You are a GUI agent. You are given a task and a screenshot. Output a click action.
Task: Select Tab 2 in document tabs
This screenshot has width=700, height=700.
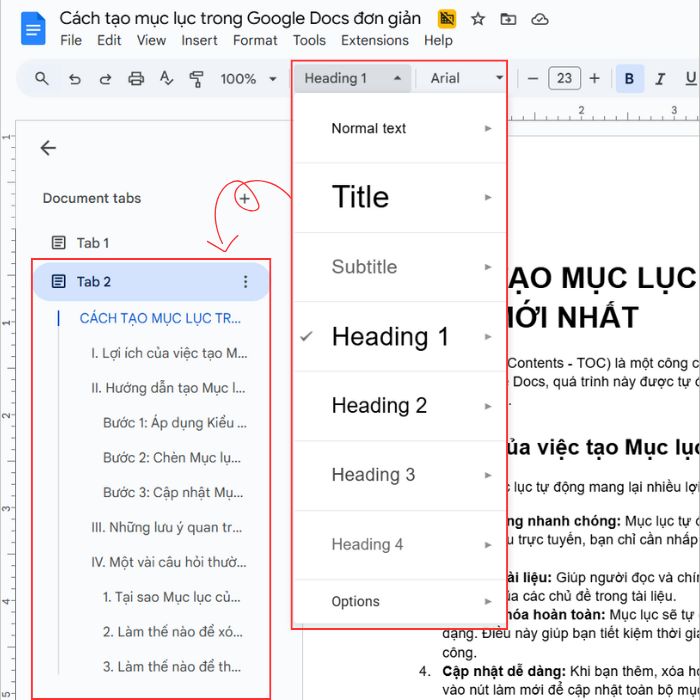[x=152, y=282]
